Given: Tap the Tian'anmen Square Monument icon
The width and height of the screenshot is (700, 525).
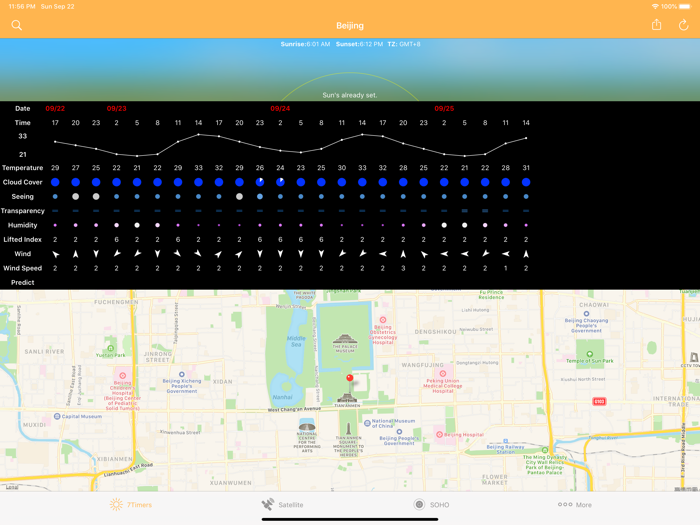Looking at the screenshot, I should 348,429.
